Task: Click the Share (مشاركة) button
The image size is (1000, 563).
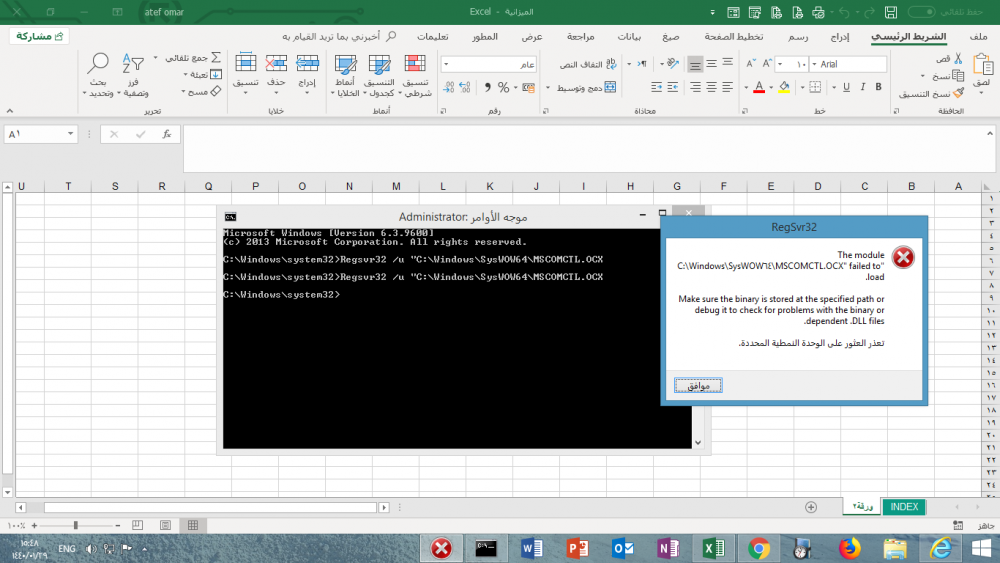Action: [39, 36]
